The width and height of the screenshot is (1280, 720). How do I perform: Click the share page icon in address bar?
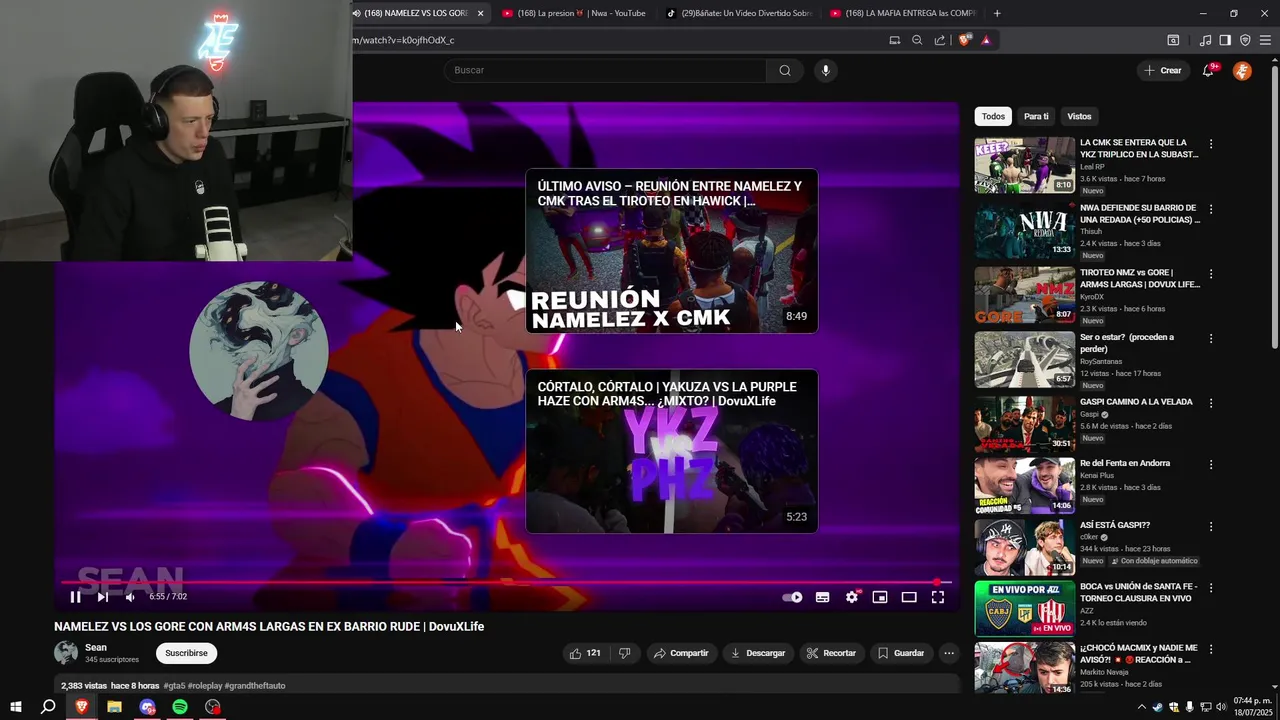coord(940,40)
